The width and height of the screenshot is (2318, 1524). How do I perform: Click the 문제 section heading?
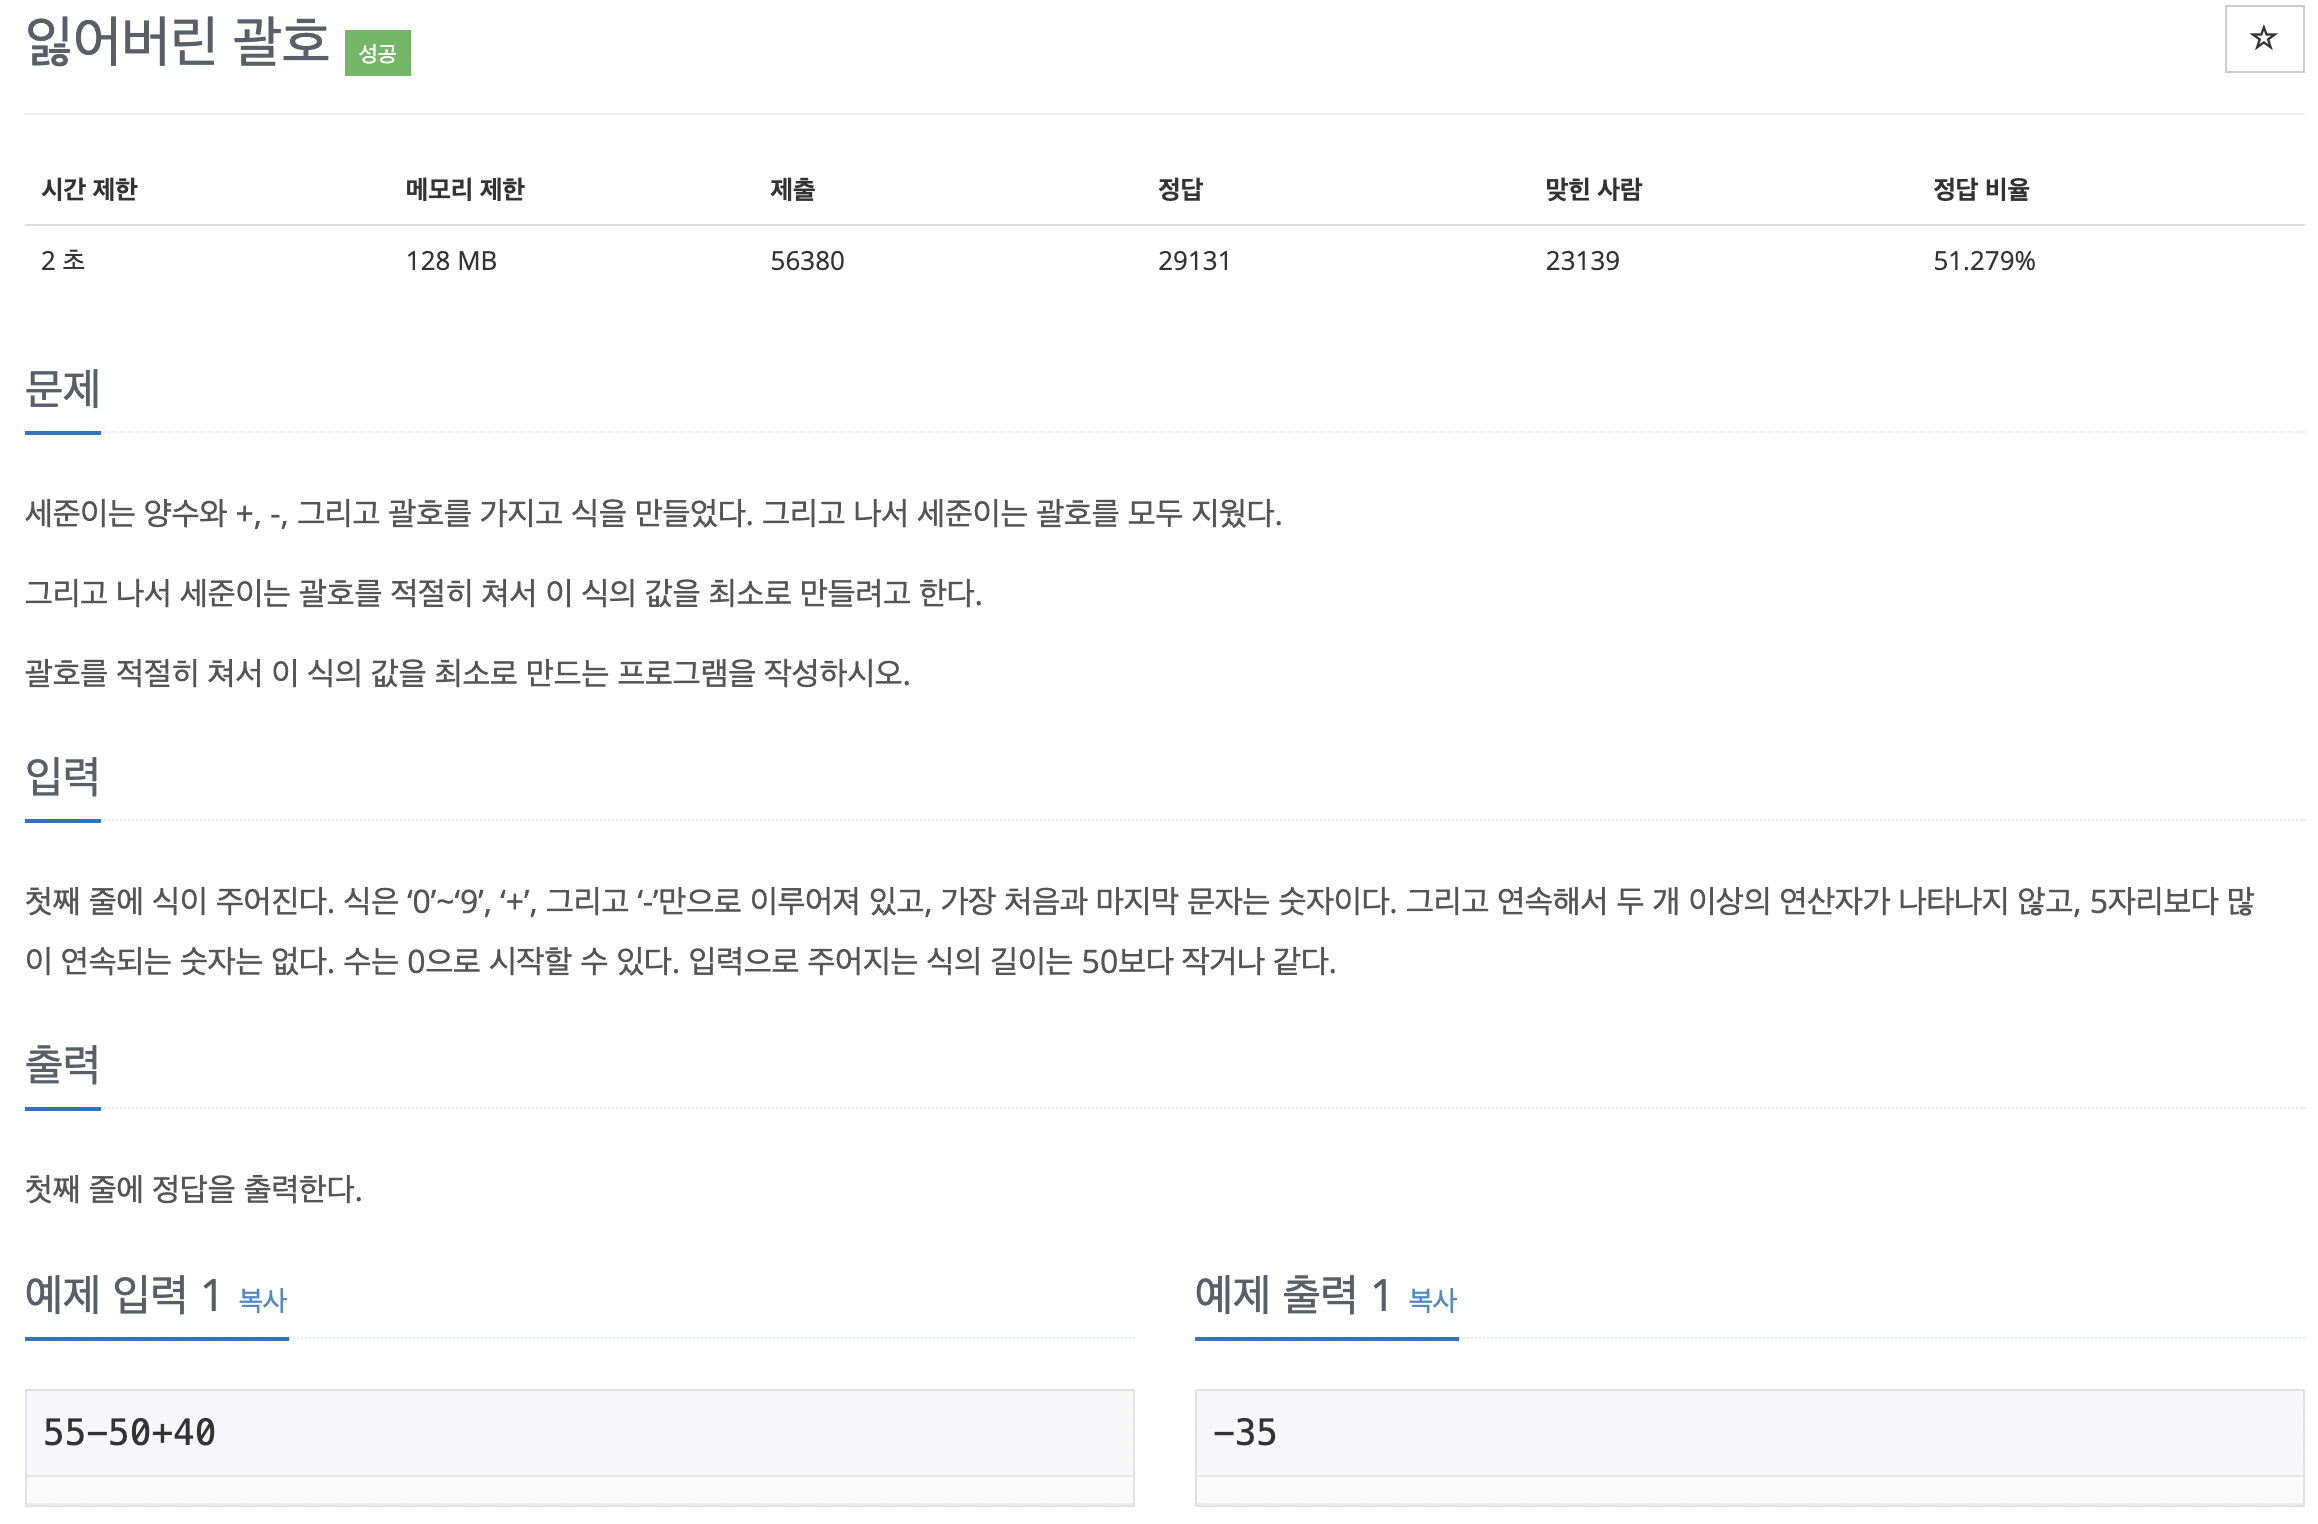pyautogui.click(x=62, y=388)
